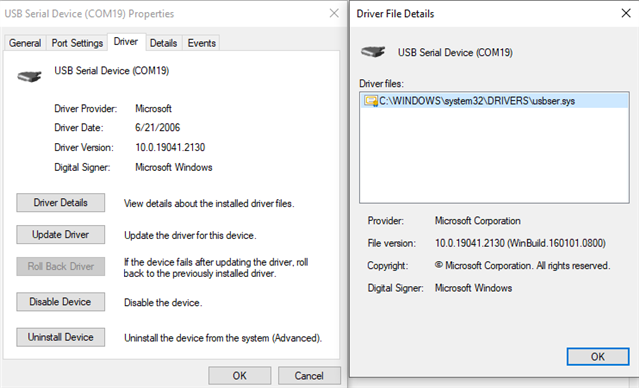Switch to the Details tab
This screenshot has width=639, height=388.
pyautogui.click(x=163, y=43)
